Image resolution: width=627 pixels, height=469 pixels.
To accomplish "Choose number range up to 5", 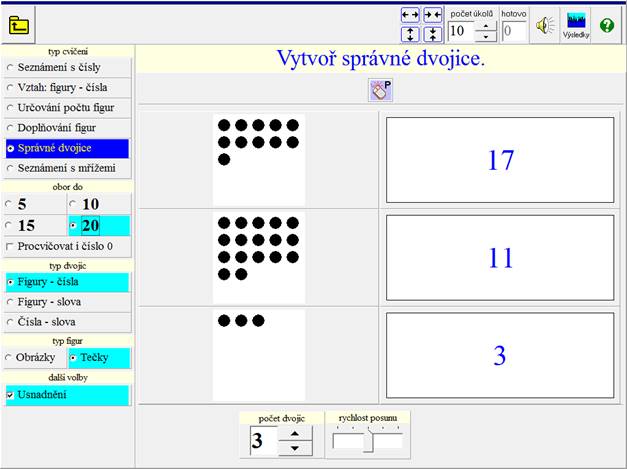I will coord(35,204).
